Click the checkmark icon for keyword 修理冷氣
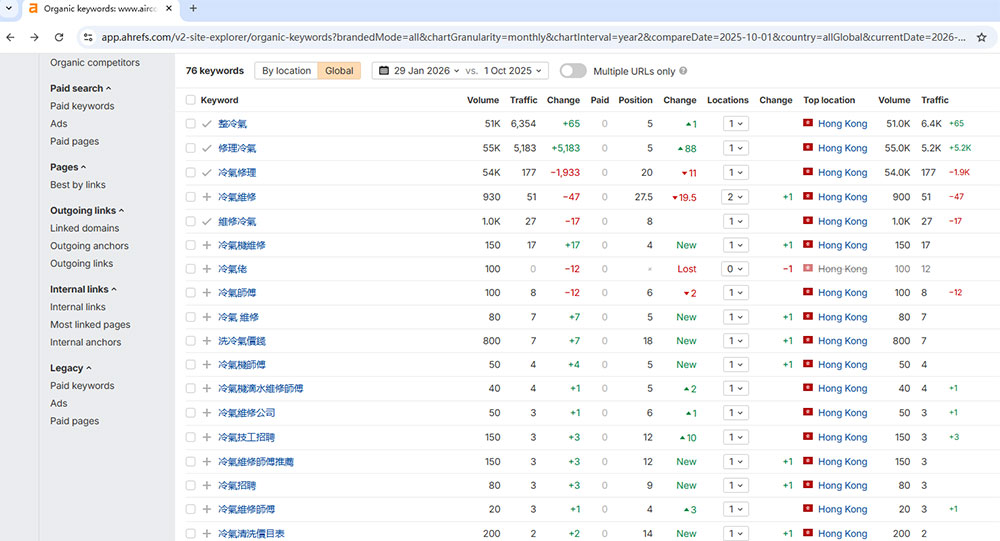Image resolution: width=1000 pixels, height=541 pixels. [x=207, y=148]
